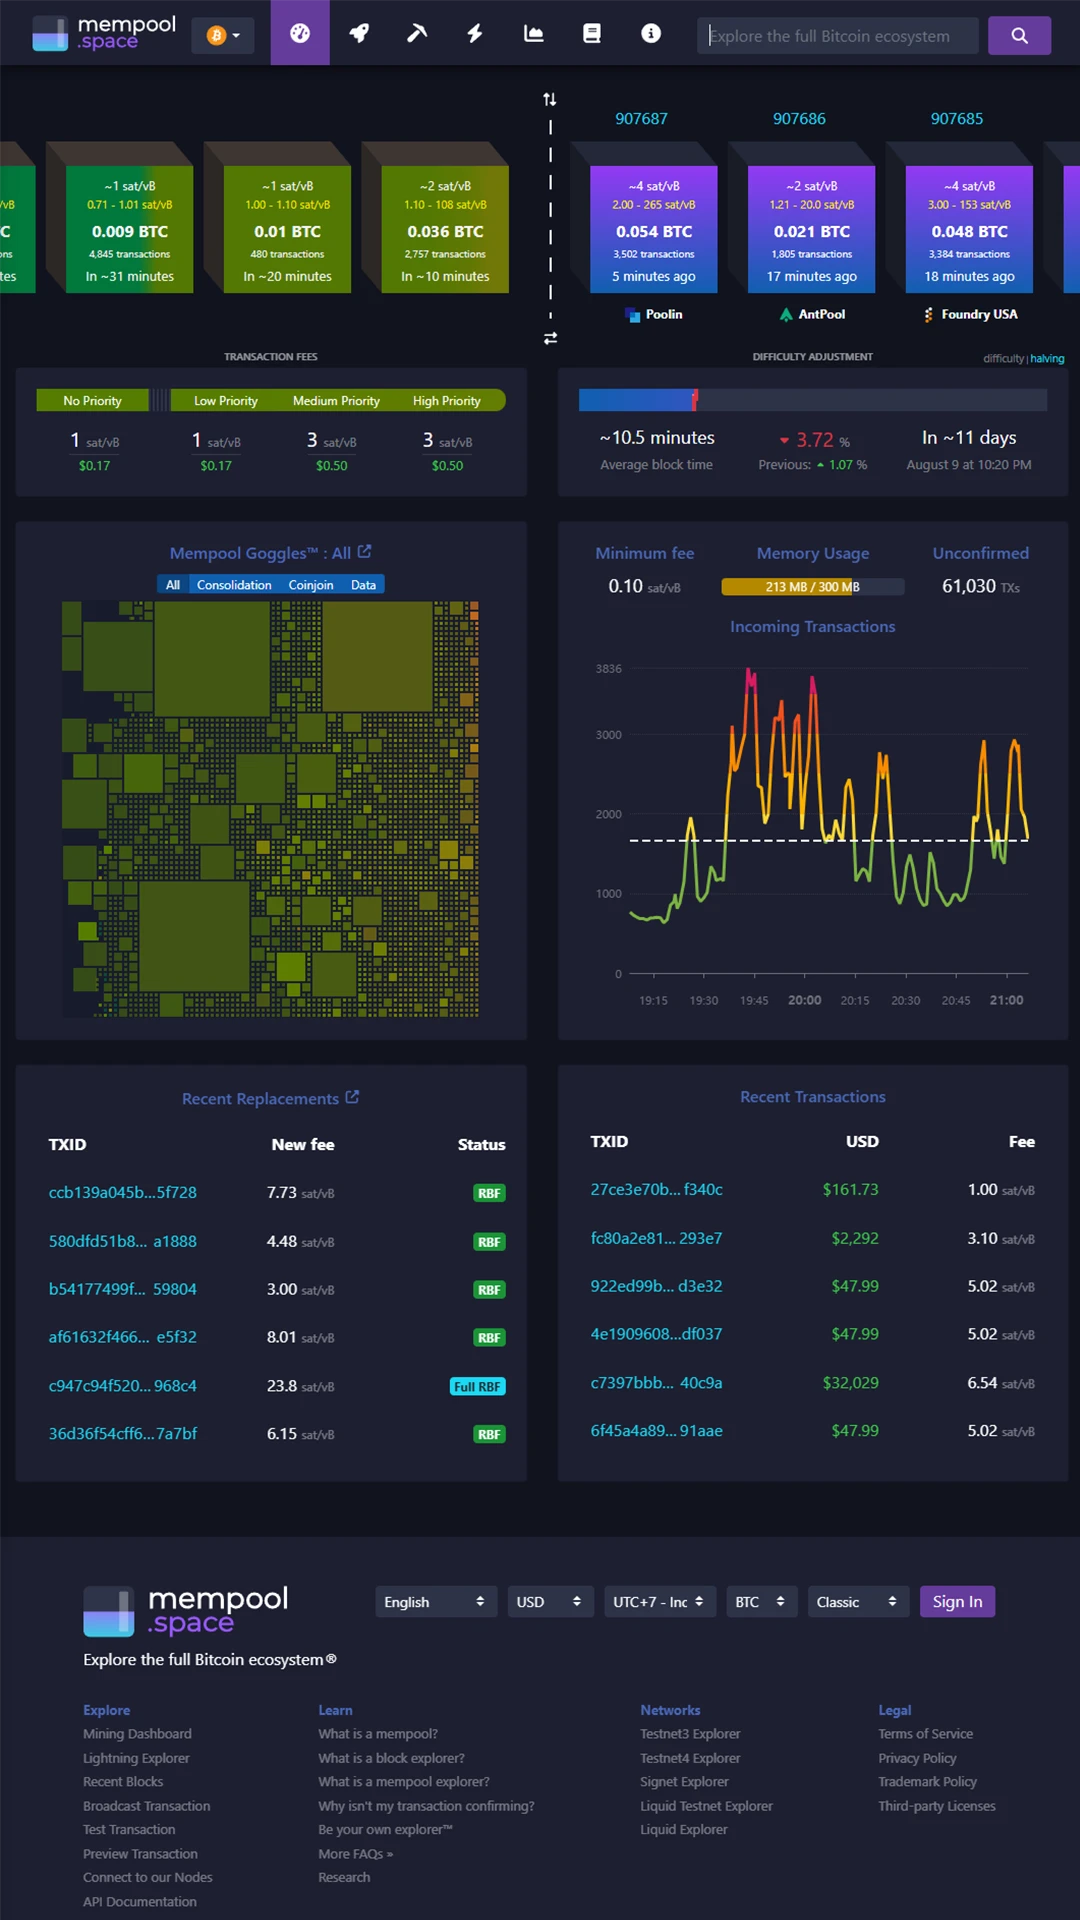Open pending block with 0.01 BTC
The width and height of the screenshot is (1080, 1920).
[287, 229]
